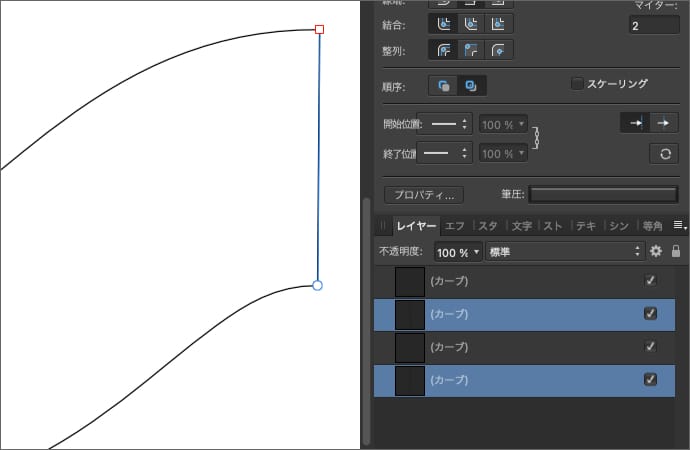Open the 標準 blend mode dropdown
This screenshot has height=450, width=690.
click(563, 252)
